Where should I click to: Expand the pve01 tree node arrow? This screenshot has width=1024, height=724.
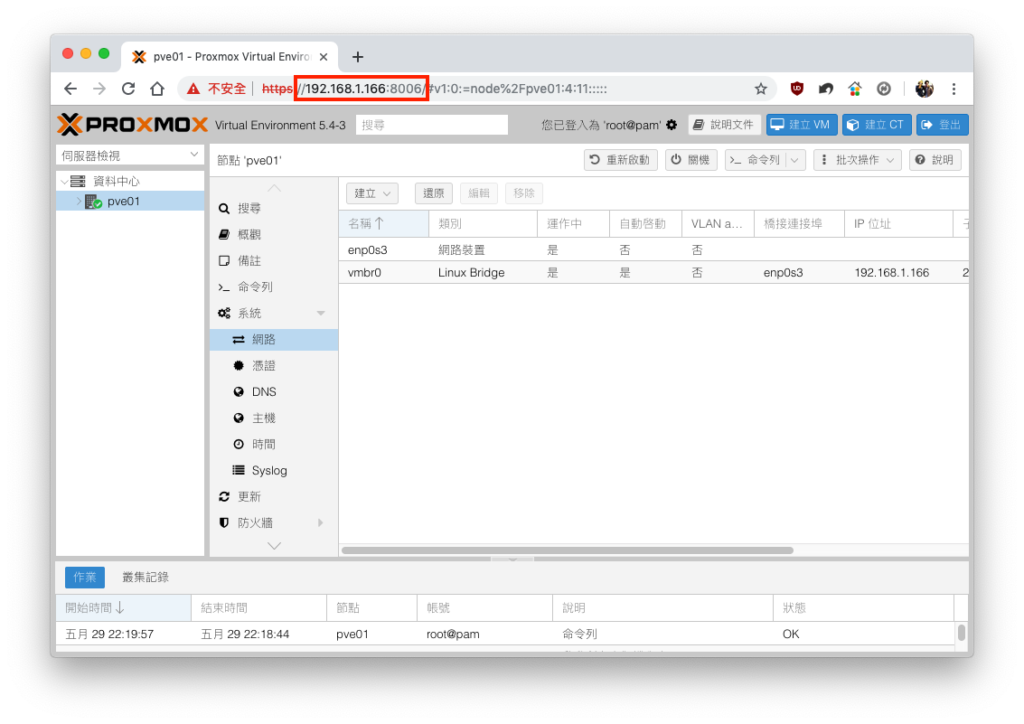click(79, 201)
